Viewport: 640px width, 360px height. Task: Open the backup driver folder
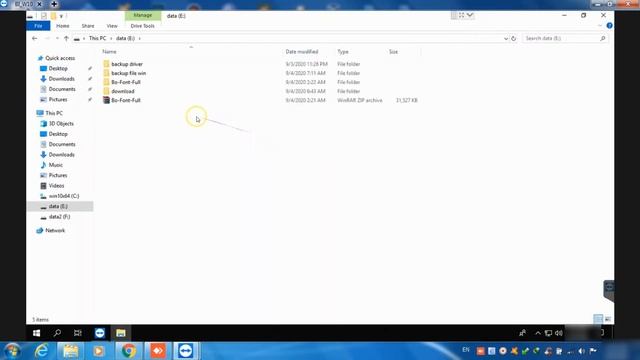tap(127, 64)
